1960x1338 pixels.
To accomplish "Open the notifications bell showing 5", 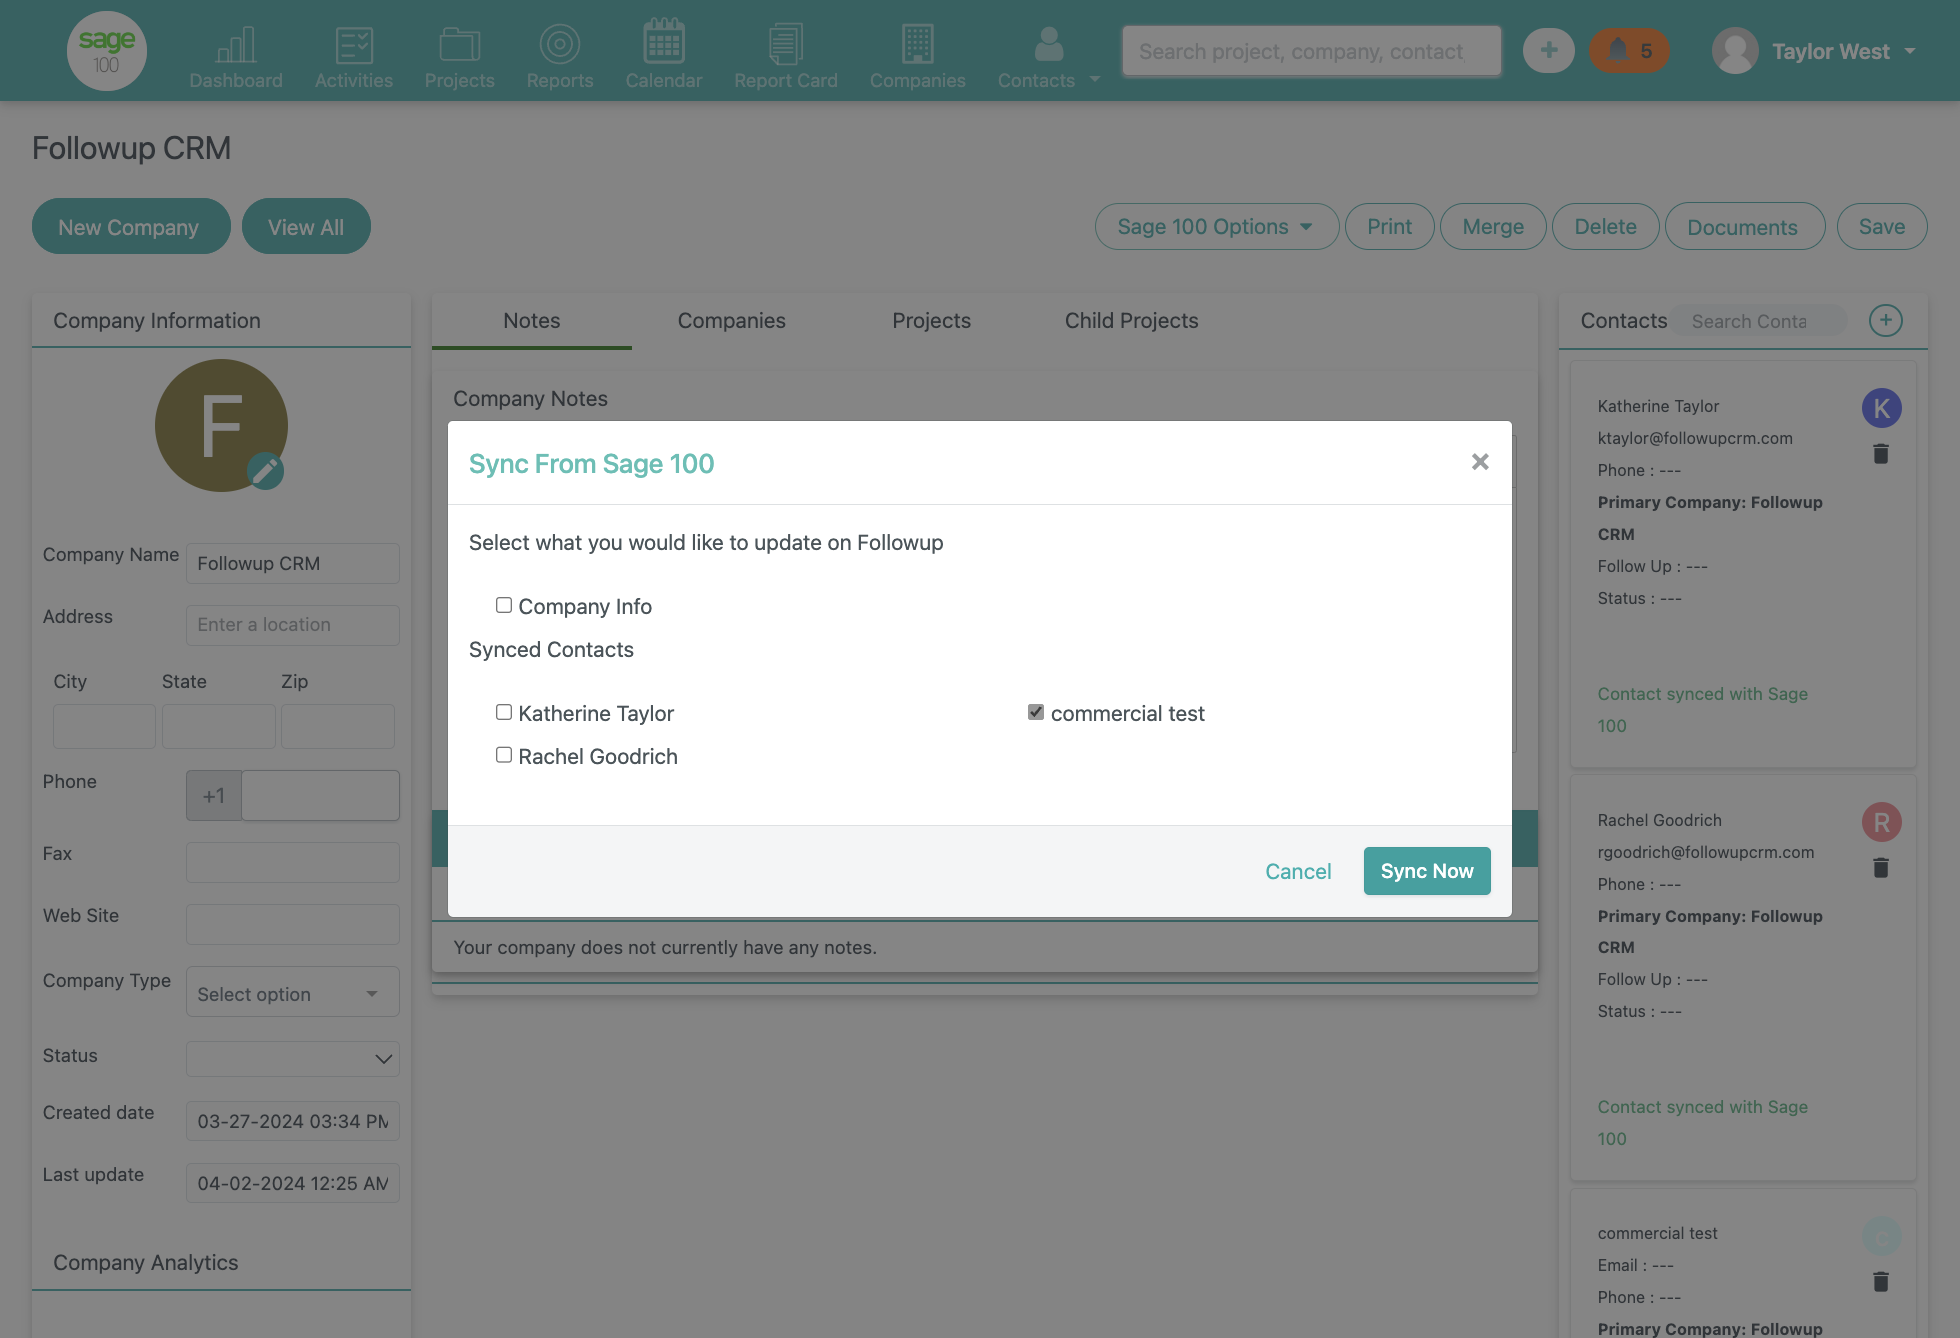I will tap(1629, 50).
